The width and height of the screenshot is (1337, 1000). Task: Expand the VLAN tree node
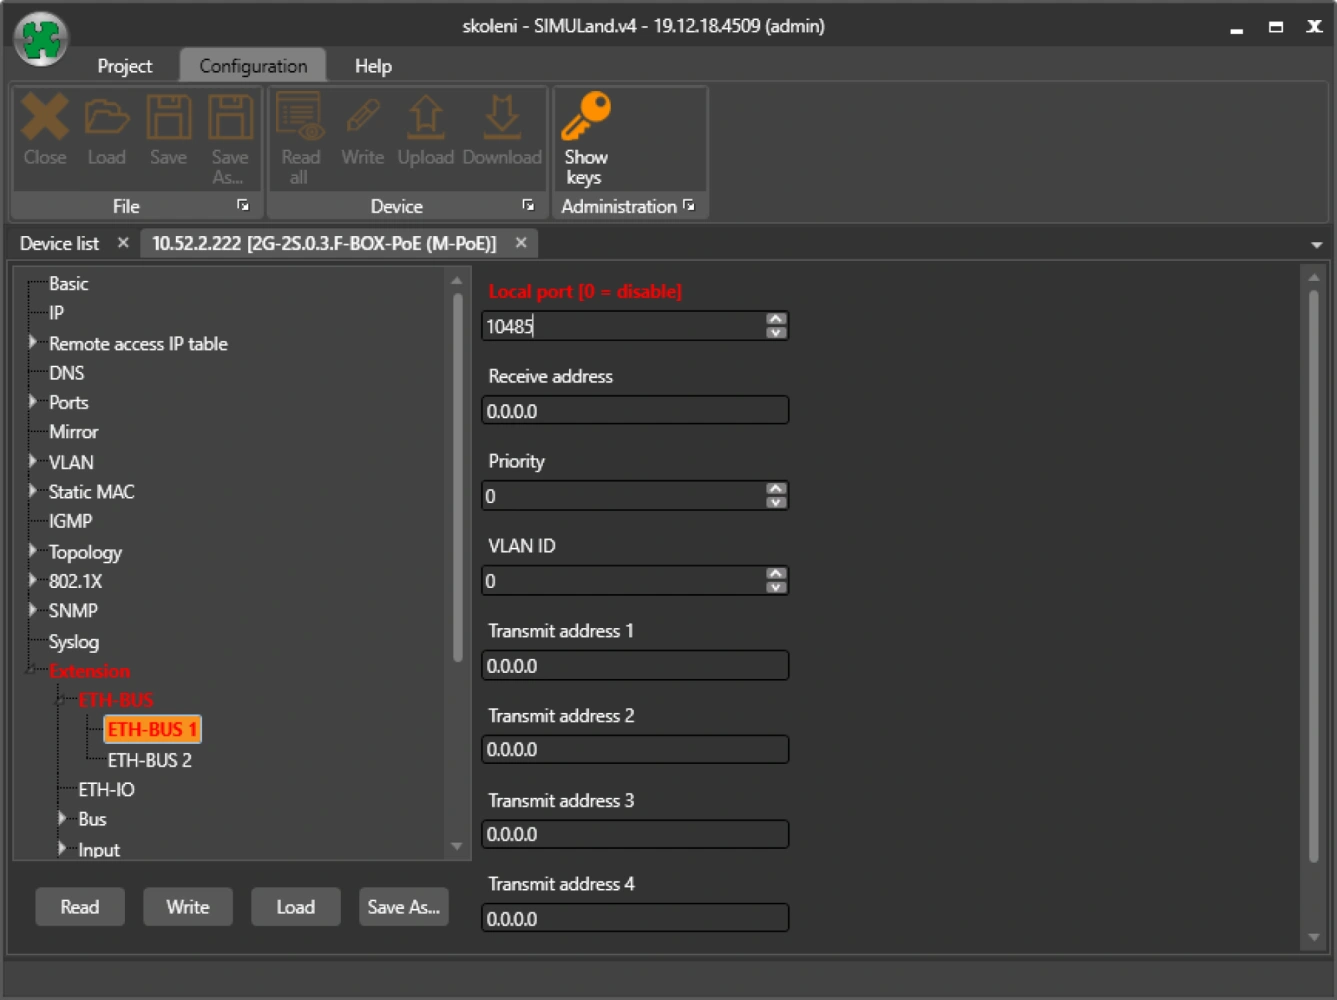click(33, 462)
